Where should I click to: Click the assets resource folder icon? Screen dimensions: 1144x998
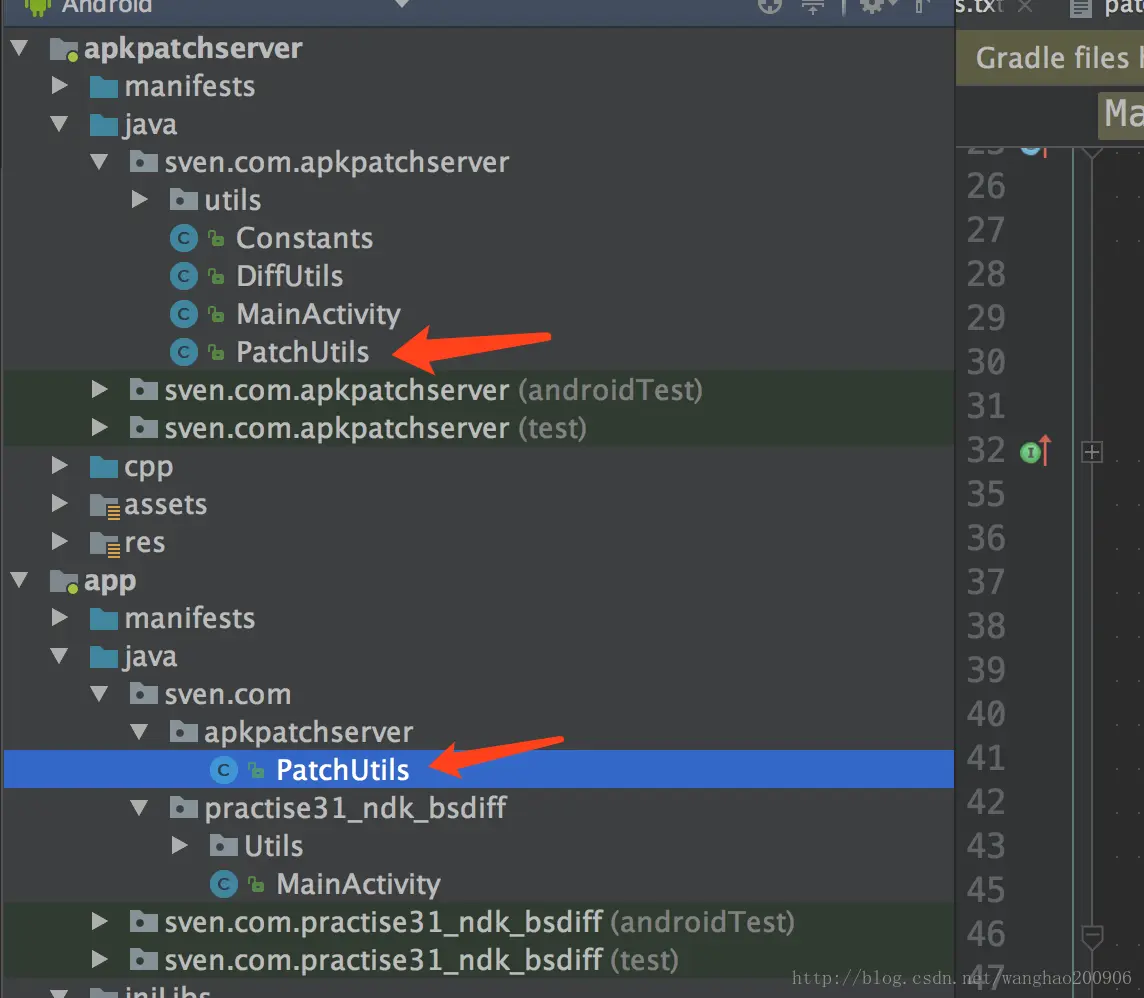[x=104, y=506]
